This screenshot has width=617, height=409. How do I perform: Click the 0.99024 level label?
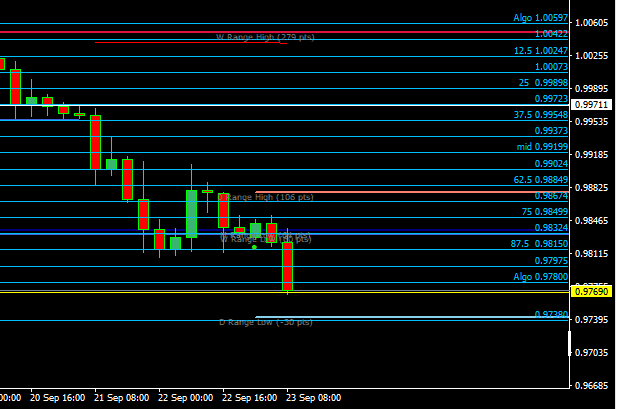[x=551, y=164]
